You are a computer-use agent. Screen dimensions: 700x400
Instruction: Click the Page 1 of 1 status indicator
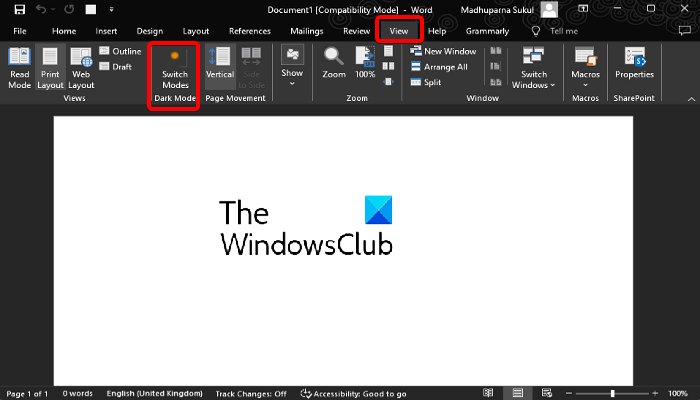tap(27, 394)
